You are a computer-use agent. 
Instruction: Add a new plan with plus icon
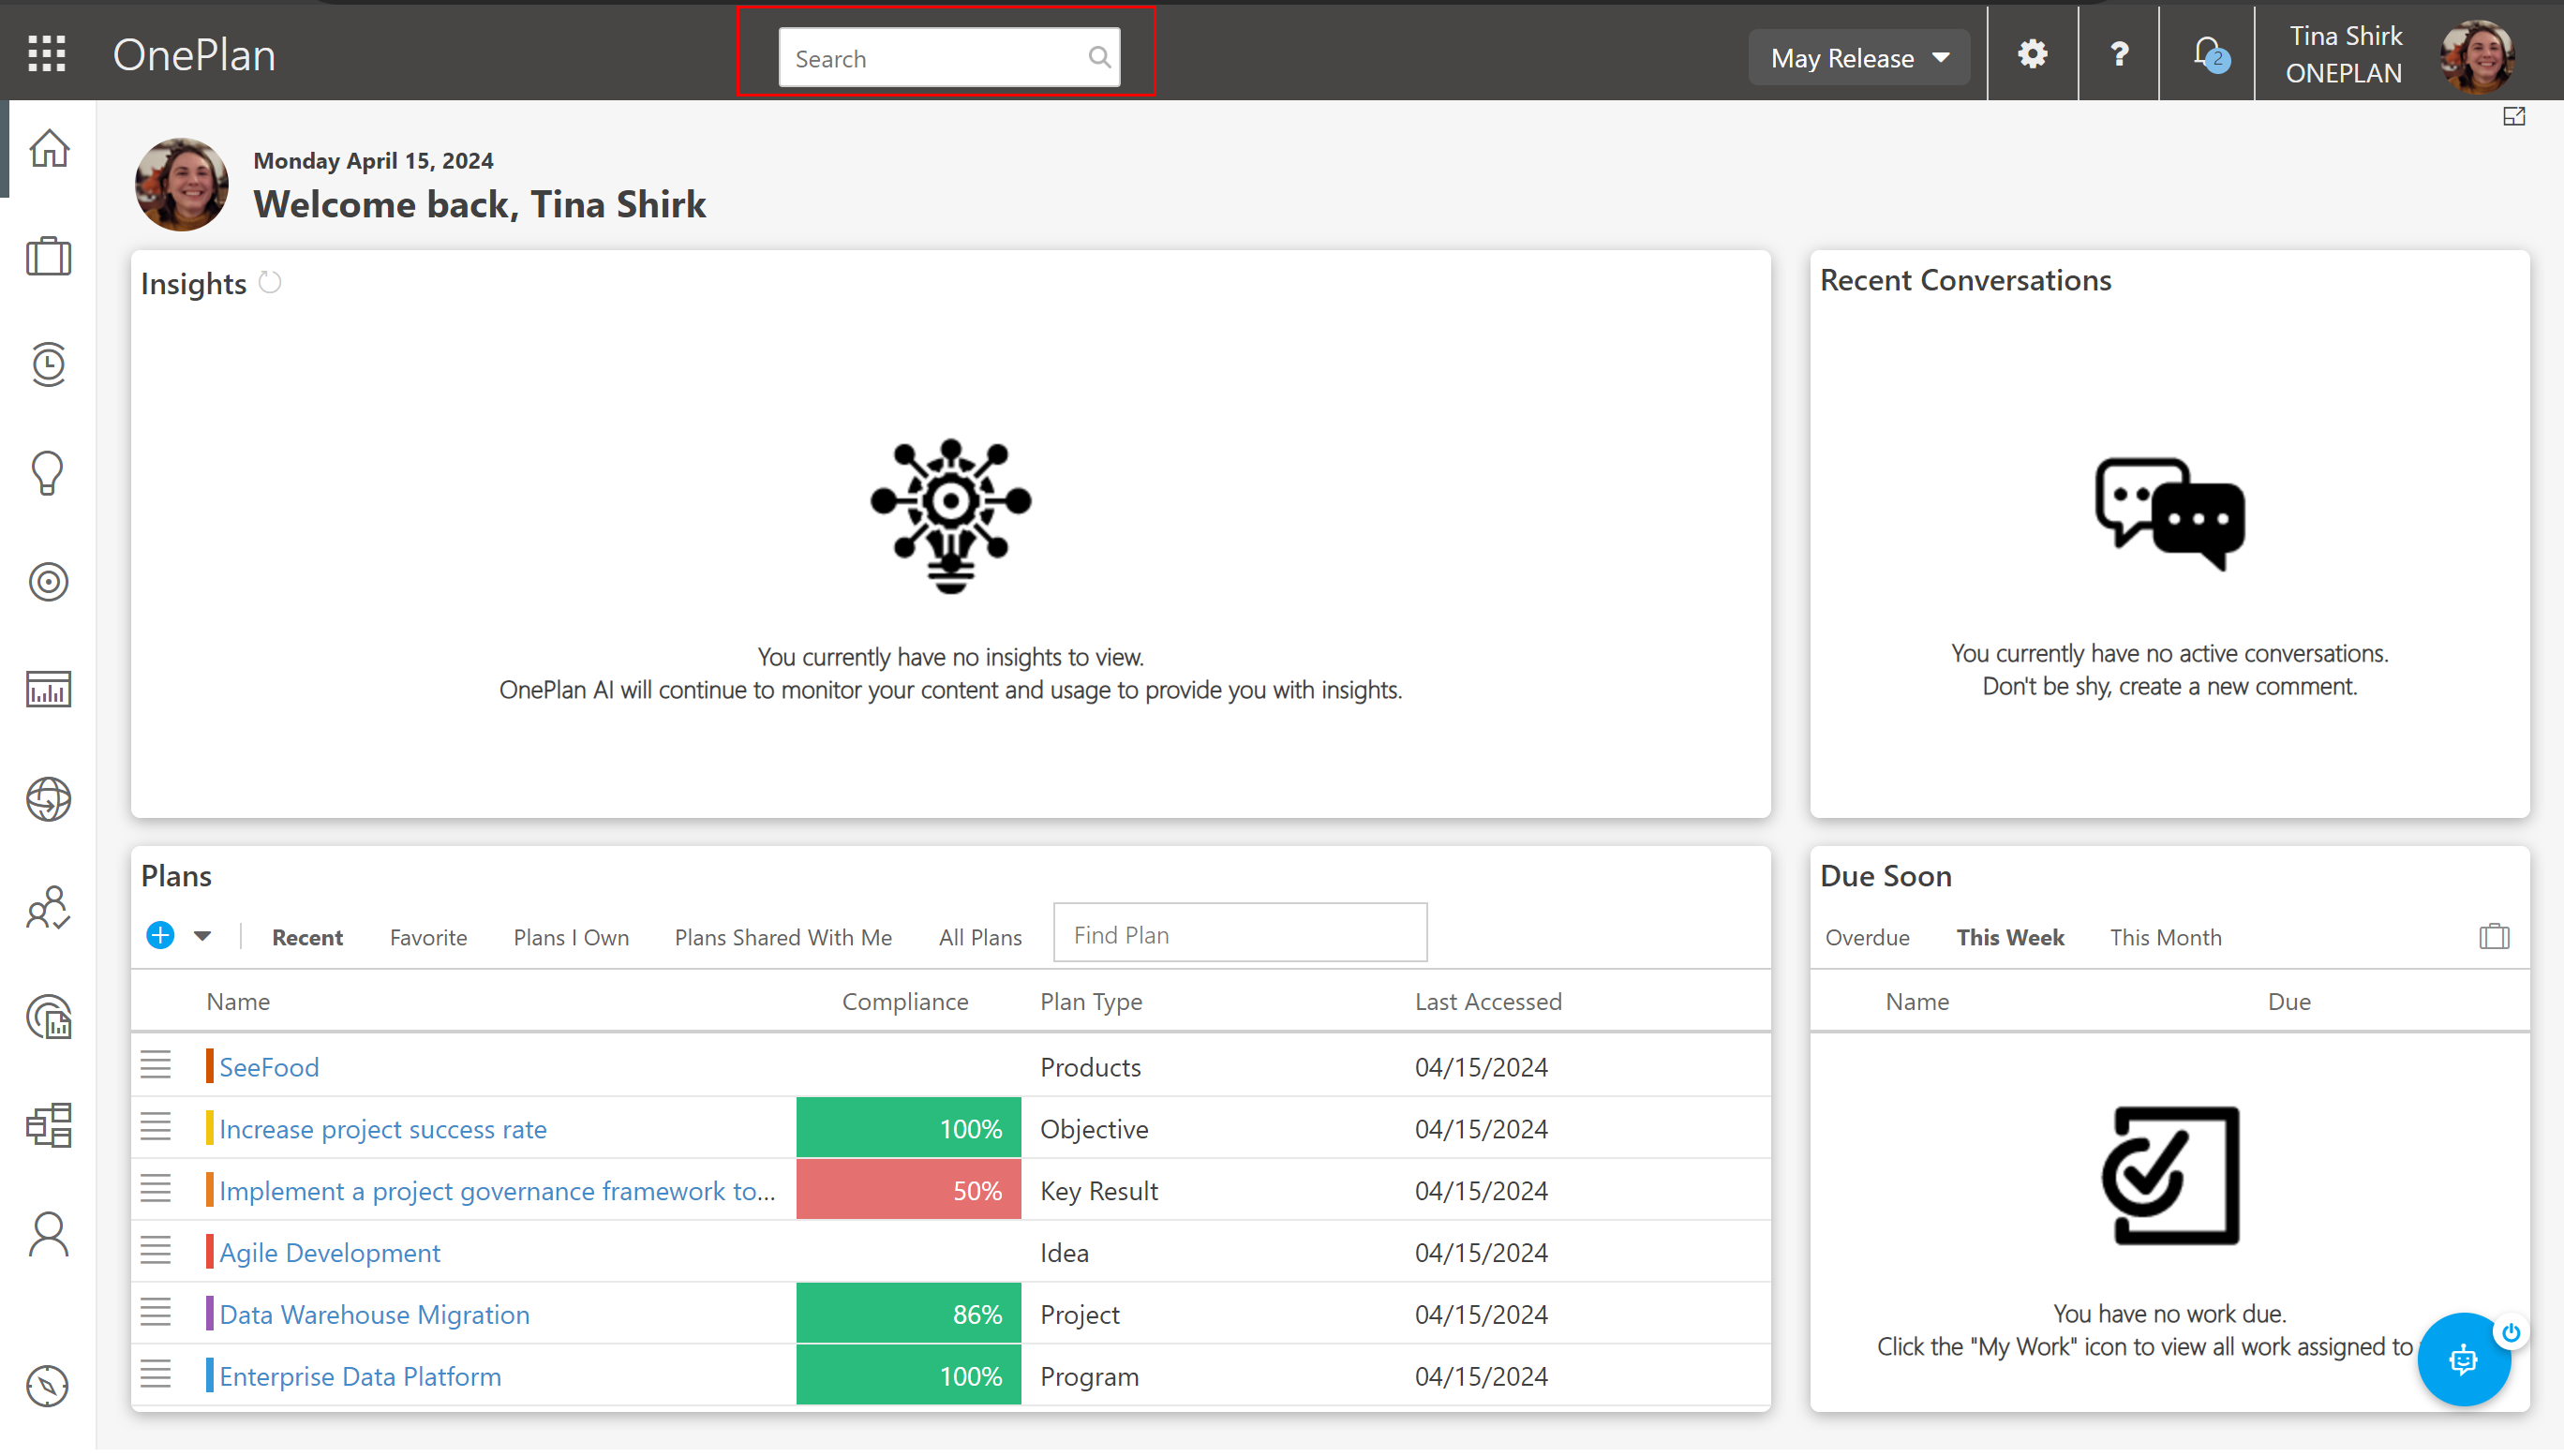160,938
